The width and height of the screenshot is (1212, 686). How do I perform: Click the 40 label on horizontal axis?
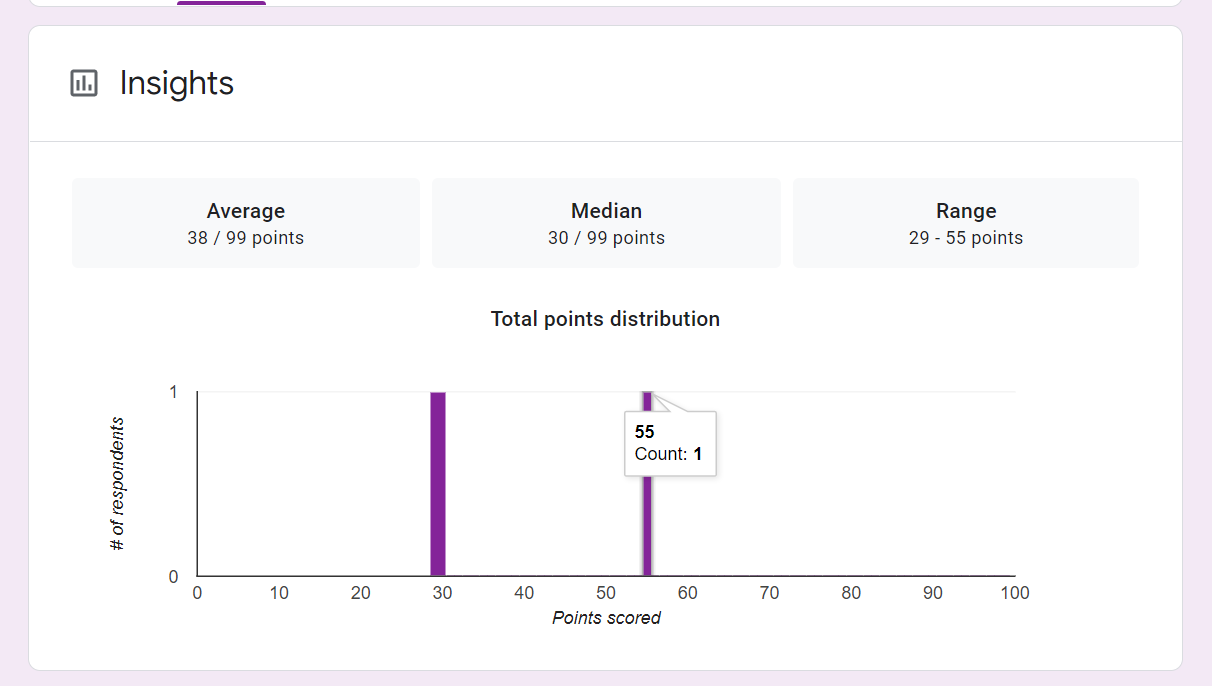point(524,593)
